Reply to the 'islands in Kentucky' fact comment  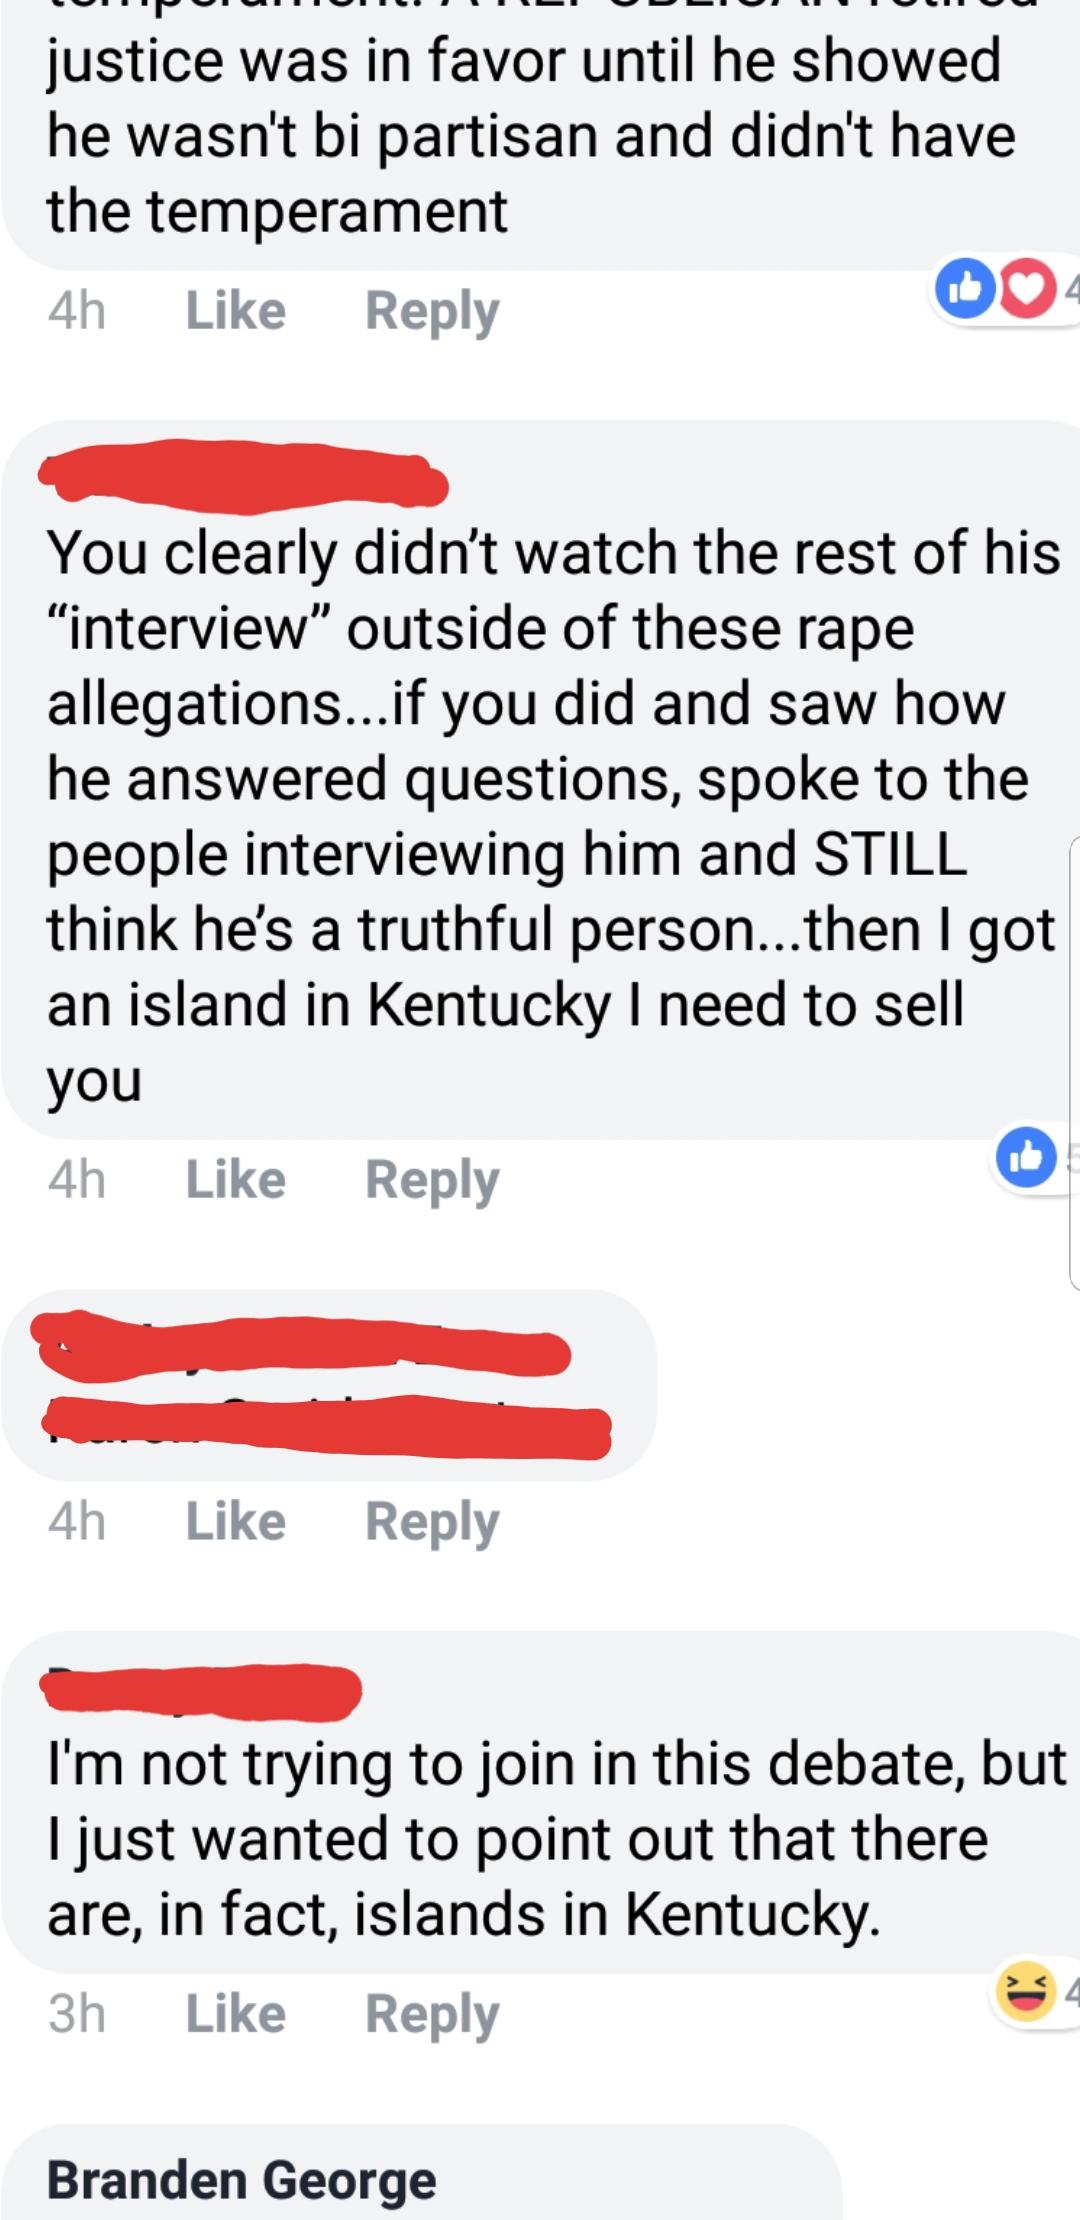pos(432,2015)
